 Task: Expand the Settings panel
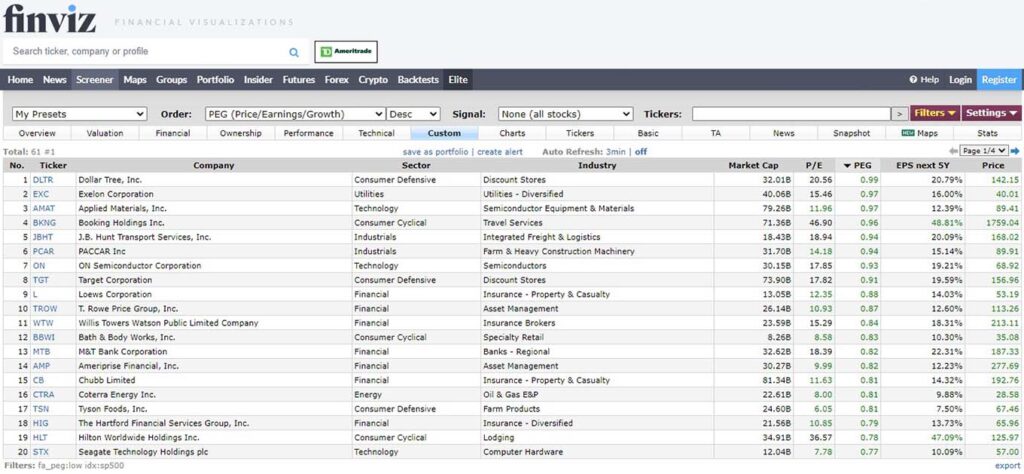pyautogui.click(x=991, y=113)
